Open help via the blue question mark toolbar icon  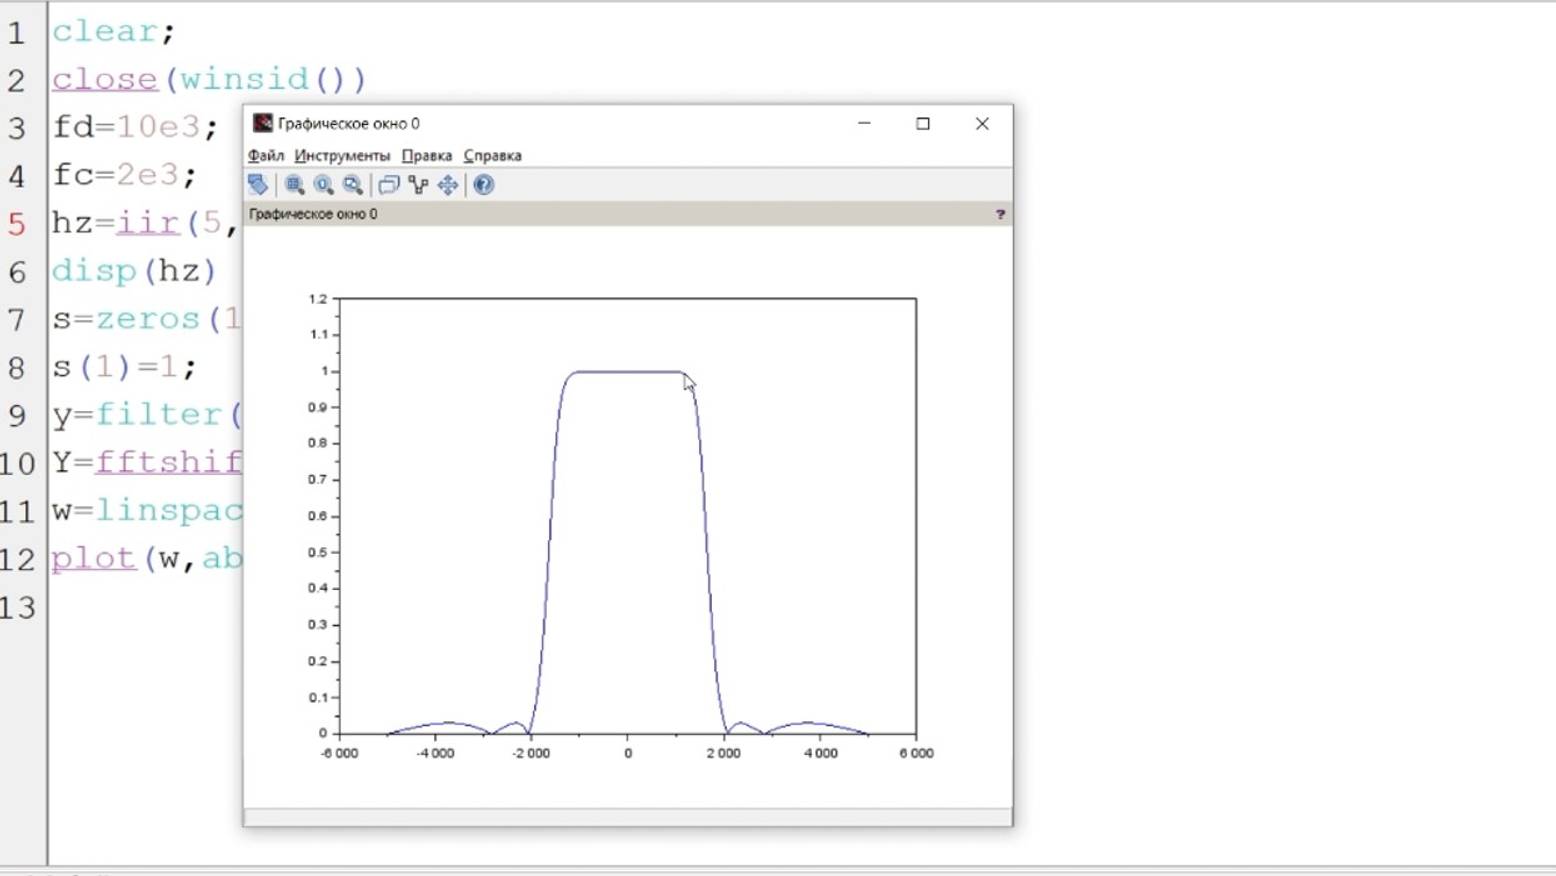[x=484, y=185]
